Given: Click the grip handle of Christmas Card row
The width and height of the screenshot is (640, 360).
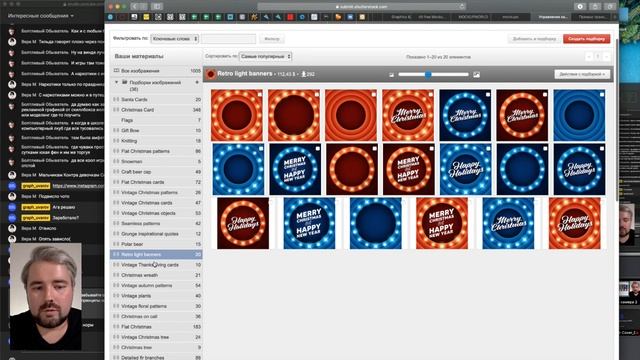Looking at the screenshot, I should pyautogui.click(x=116, y=110).
